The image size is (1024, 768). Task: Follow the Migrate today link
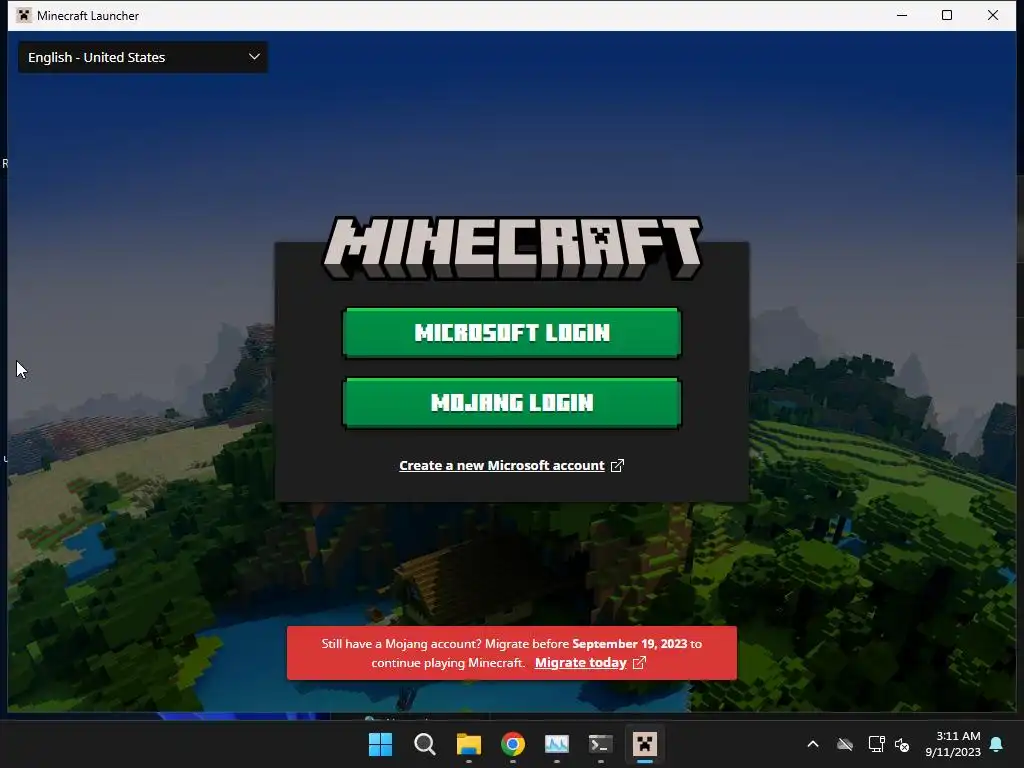(581, 663)
